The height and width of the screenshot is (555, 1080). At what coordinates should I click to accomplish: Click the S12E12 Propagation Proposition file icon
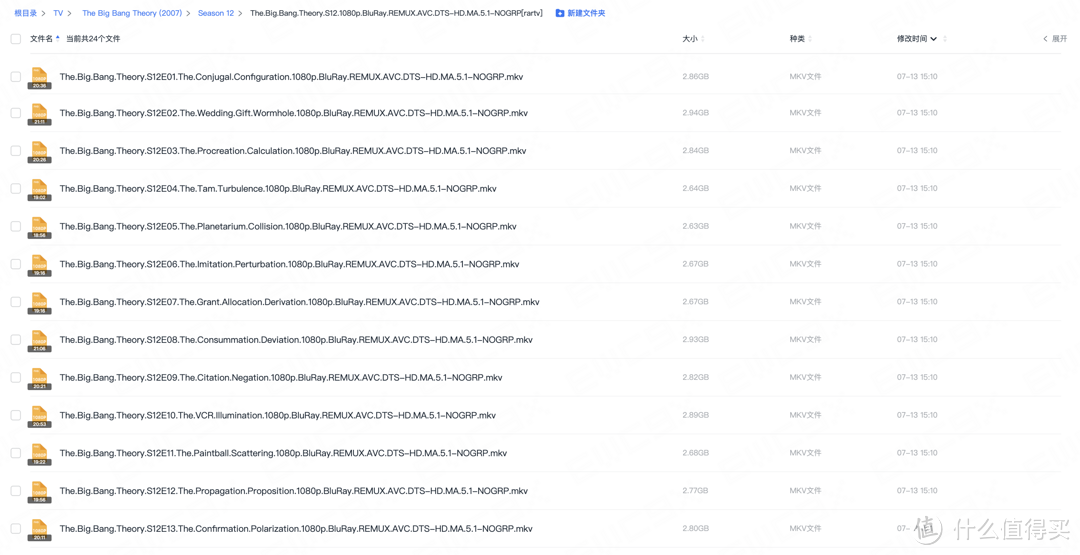(39, 493)
